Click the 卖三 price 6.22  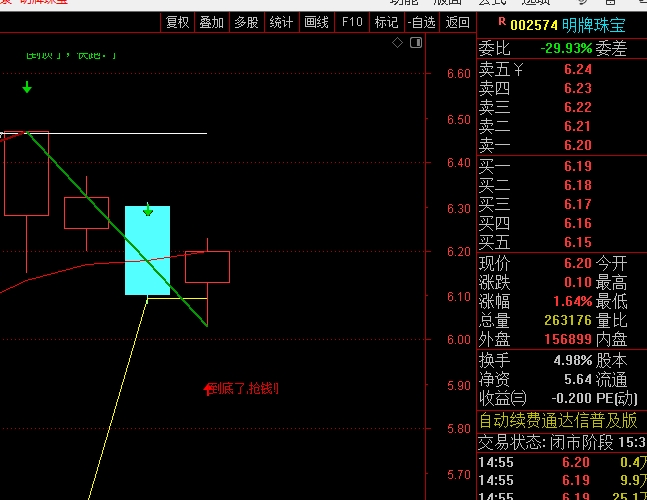(578, 107)
